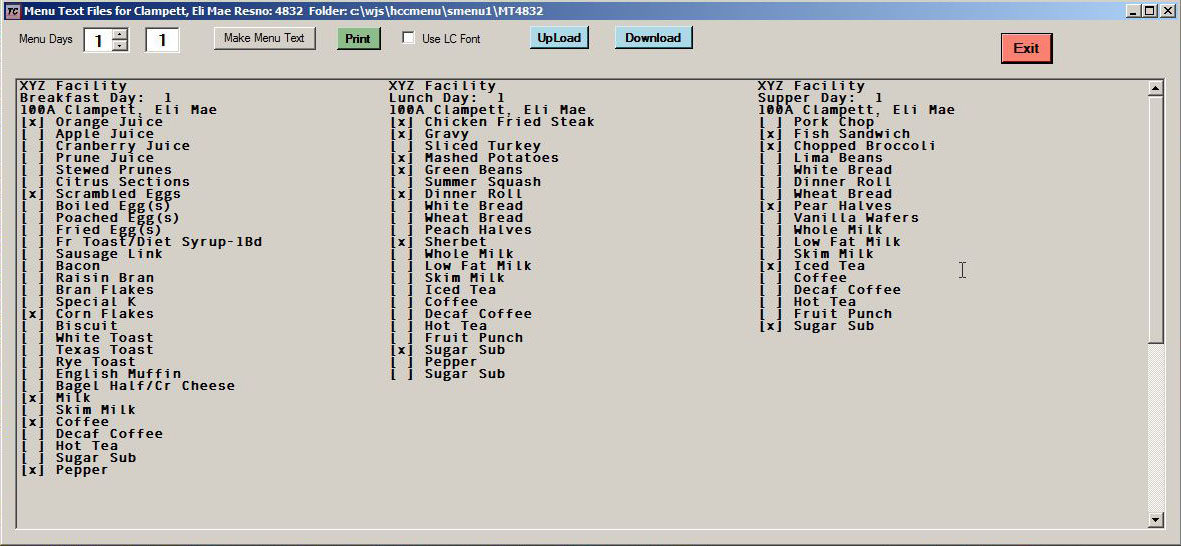Click the Chopped Broccoli line
The height and width of the screenshot is (546, 1181).
(847, 146)
